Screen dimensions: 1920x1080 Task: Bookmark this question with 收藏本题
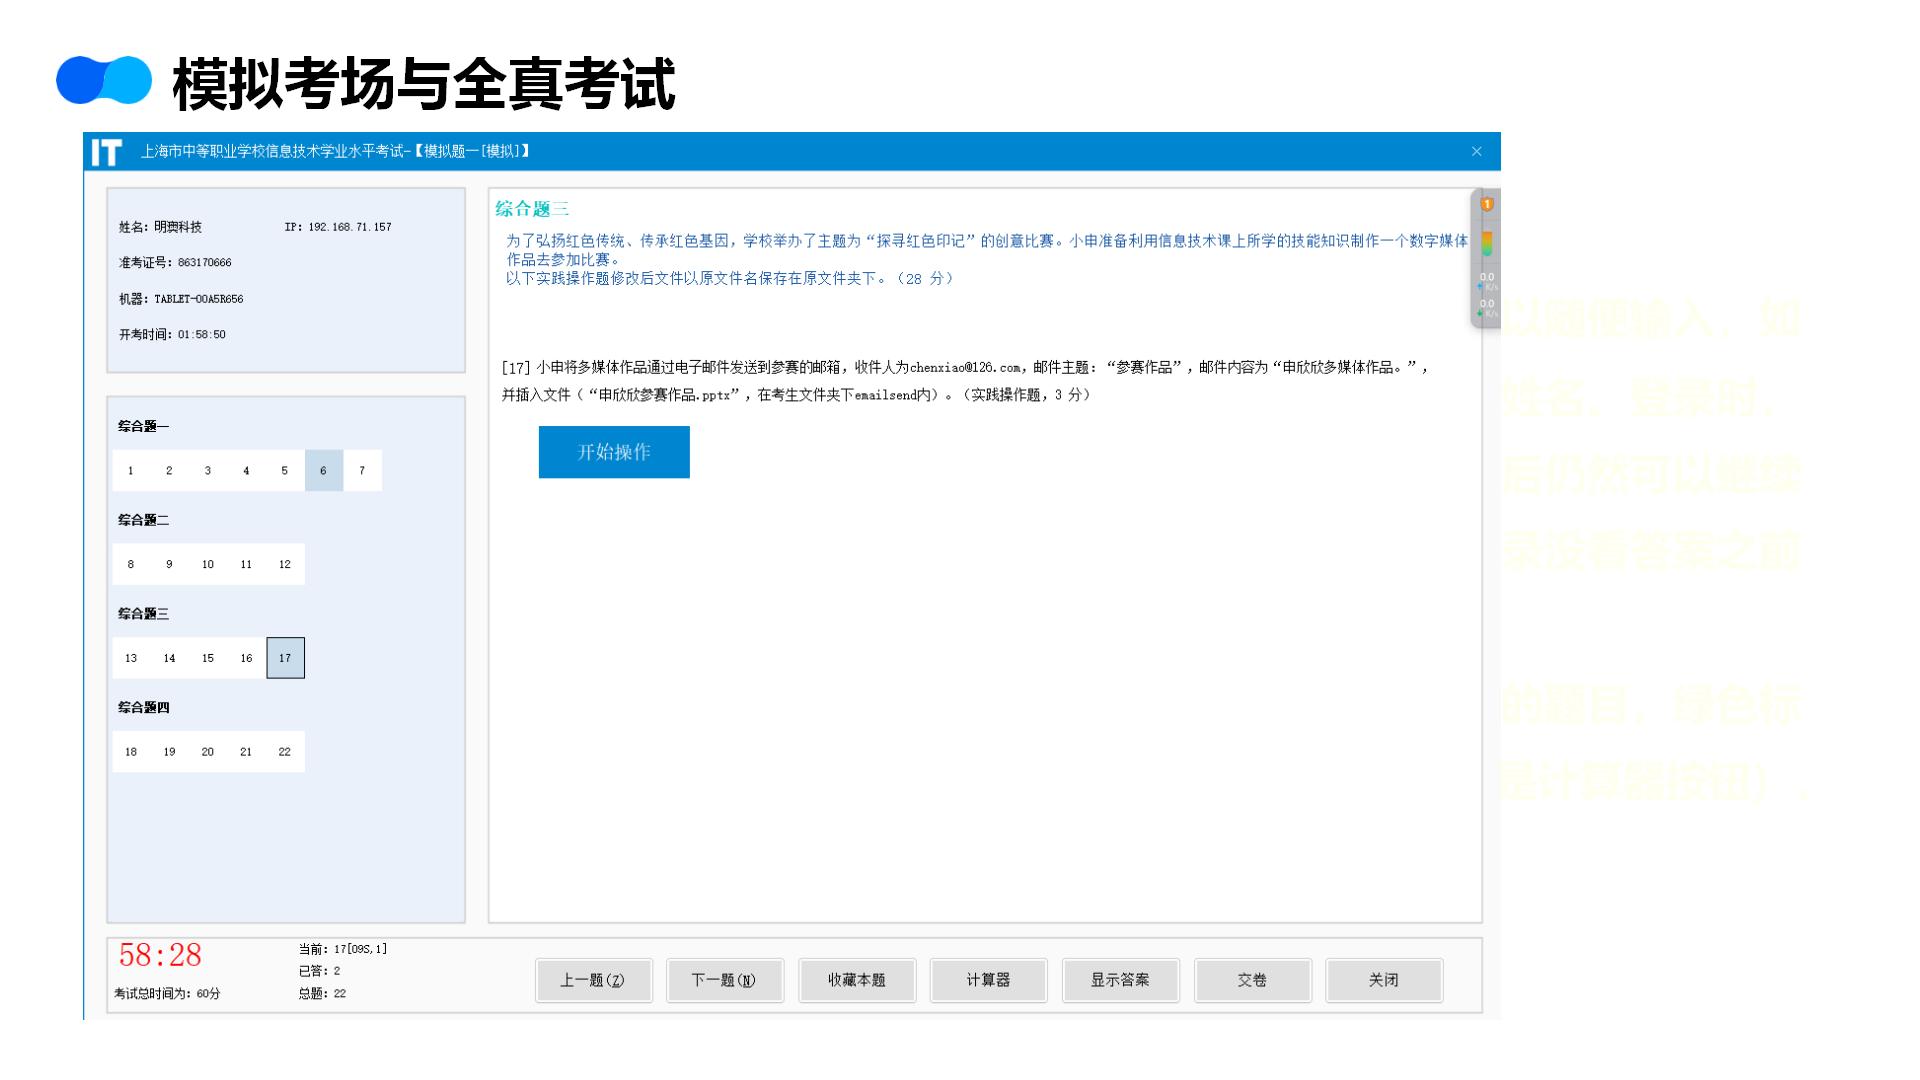click(857, 980)
